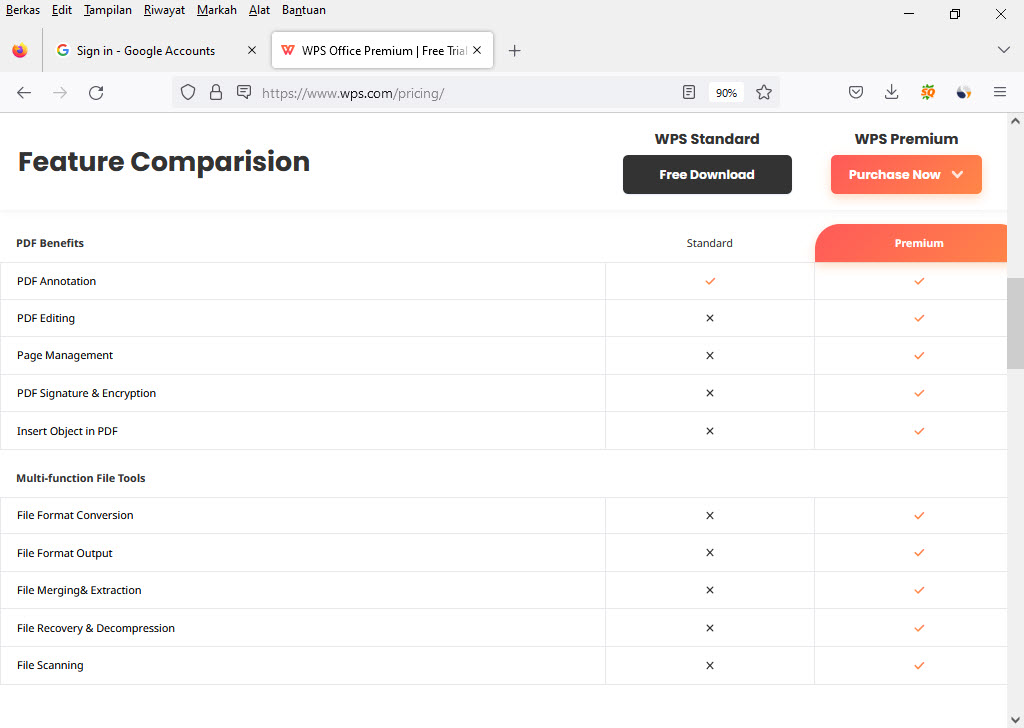Open the Downloads icon in the toolbar

click(891, 92)
